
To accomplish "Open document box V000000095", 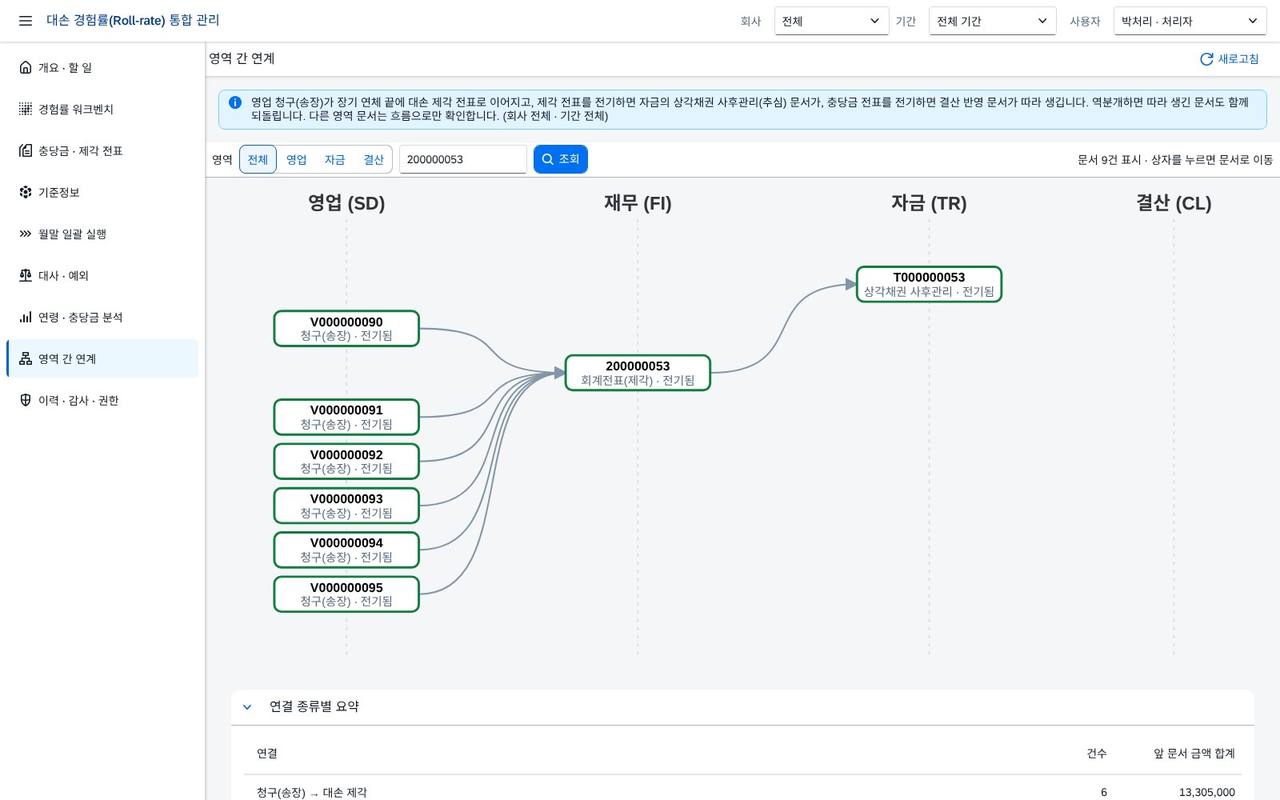I will (x=346, y=594).
